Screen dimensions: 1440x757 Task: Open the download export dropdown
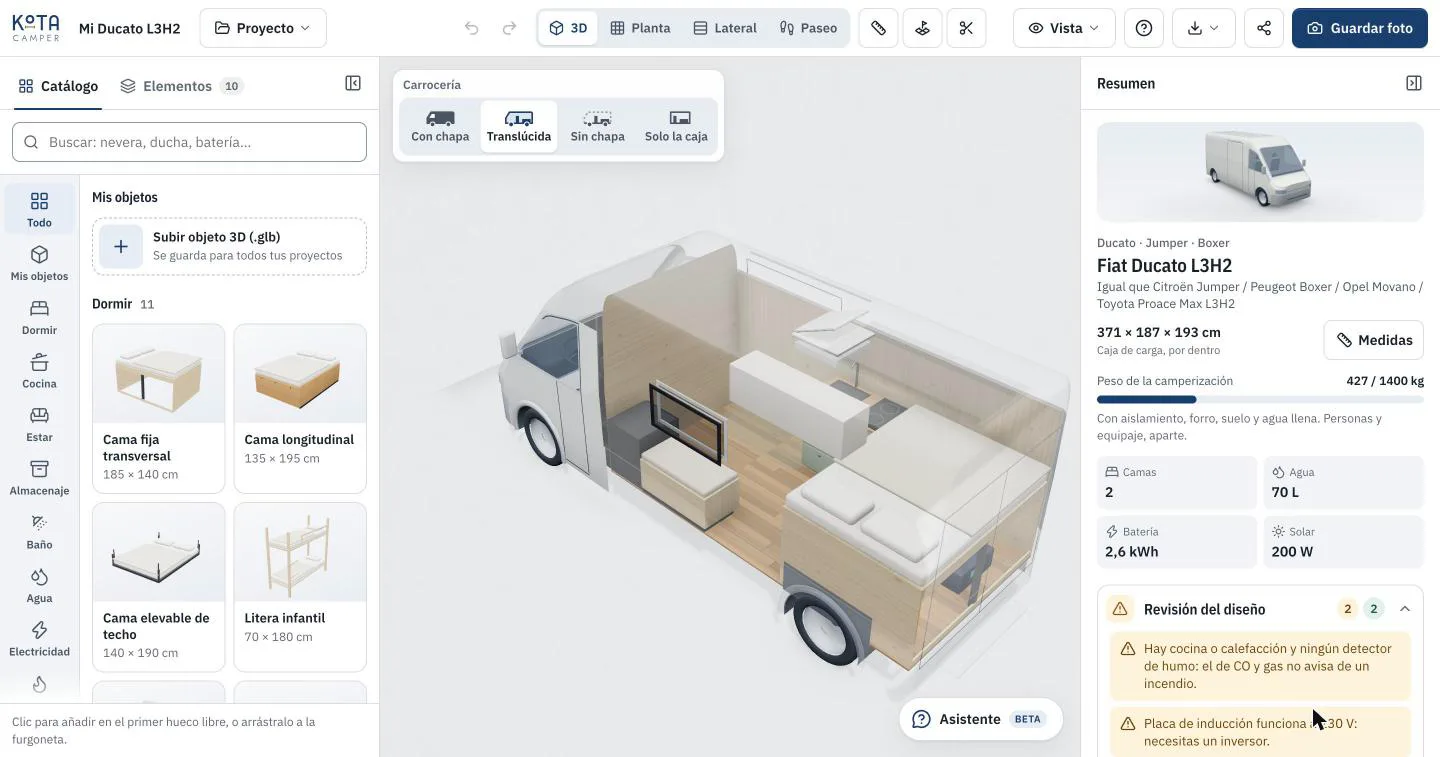(1204, 28)
